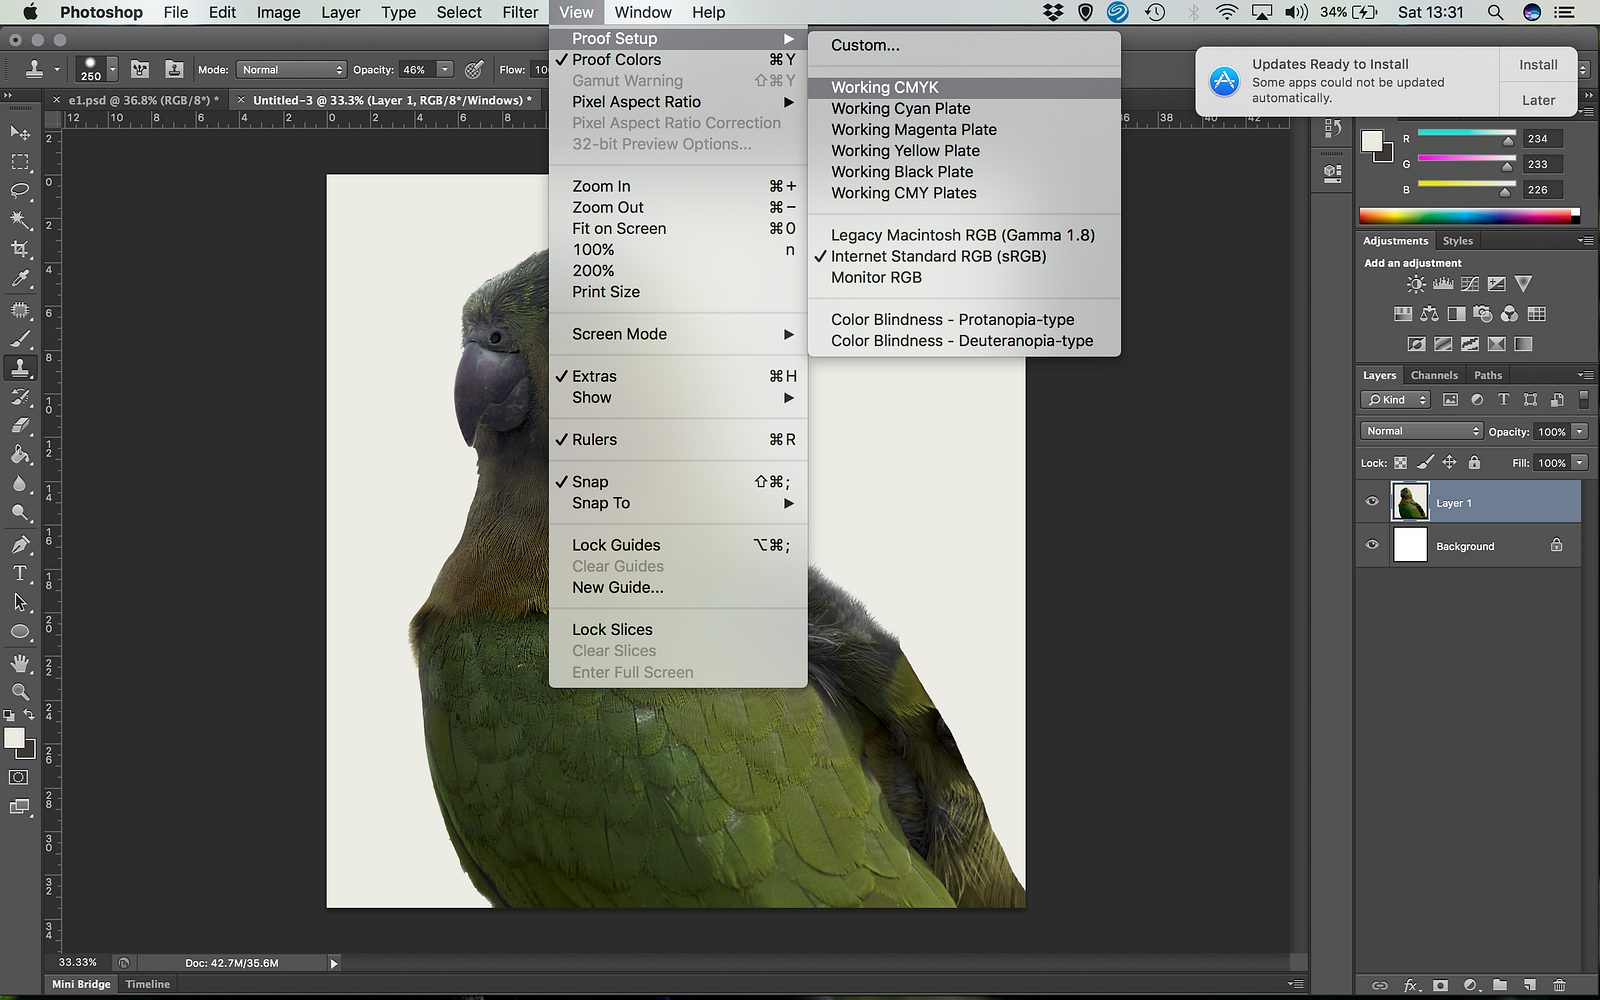This screenshot has width=1600, height=1000.
Task: Click the delete layer trash icon
Action: [x=1559, y=985]
